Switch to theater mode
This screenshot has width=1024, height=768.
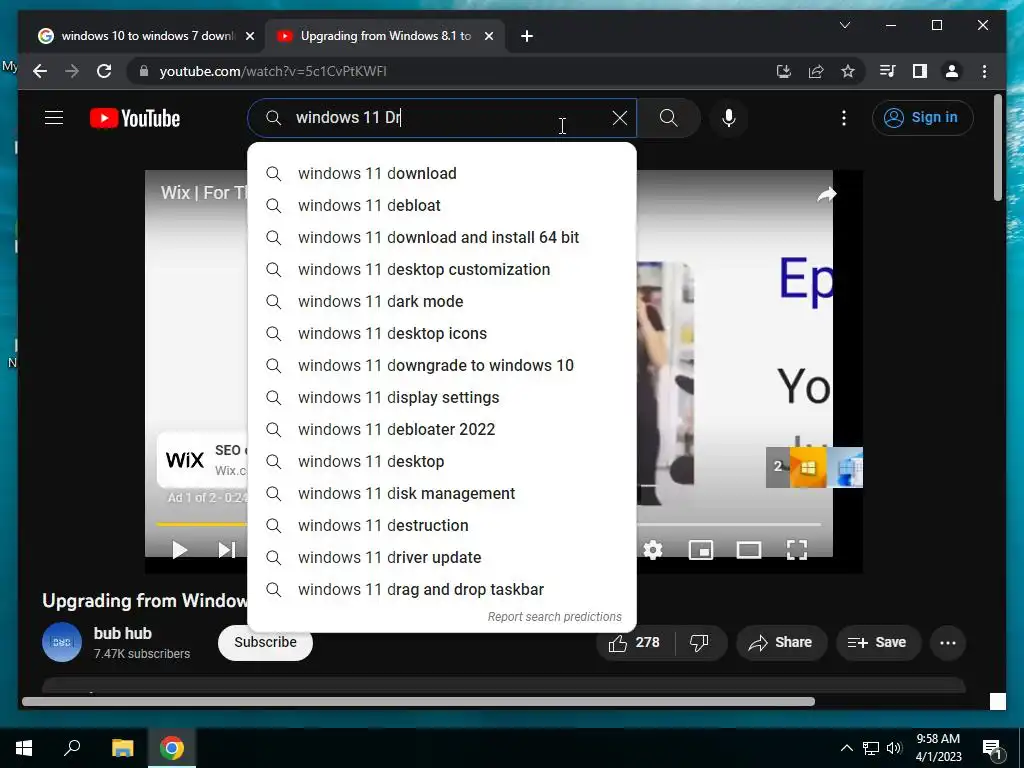pos(748,550)
